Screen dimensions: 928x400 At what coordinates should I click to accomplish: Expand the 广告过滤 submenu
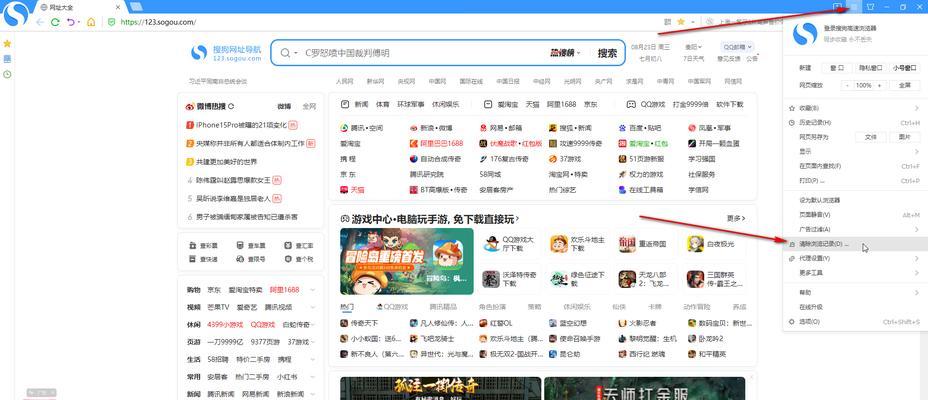tap(917, 229)
